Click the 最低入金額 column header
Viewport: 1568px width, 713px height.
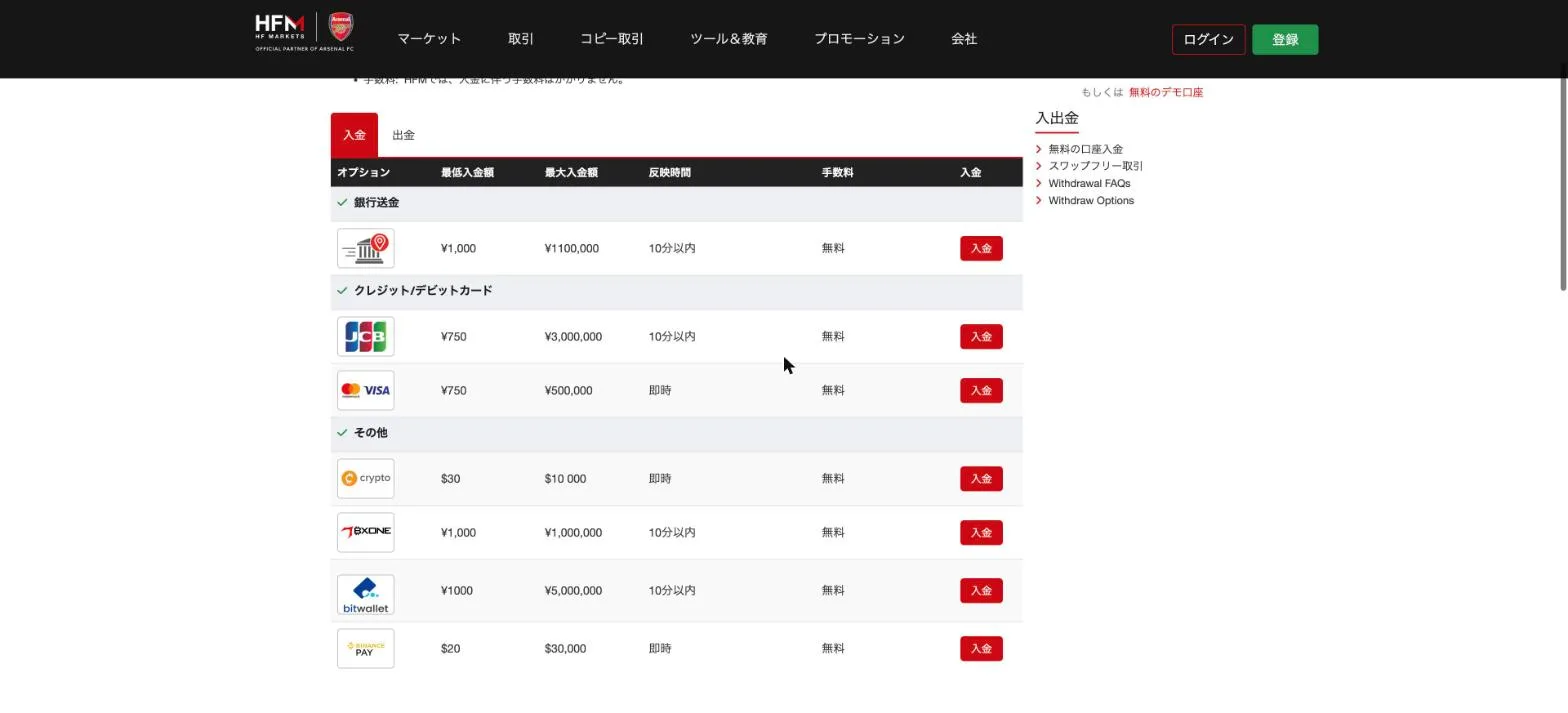point(467,173)
